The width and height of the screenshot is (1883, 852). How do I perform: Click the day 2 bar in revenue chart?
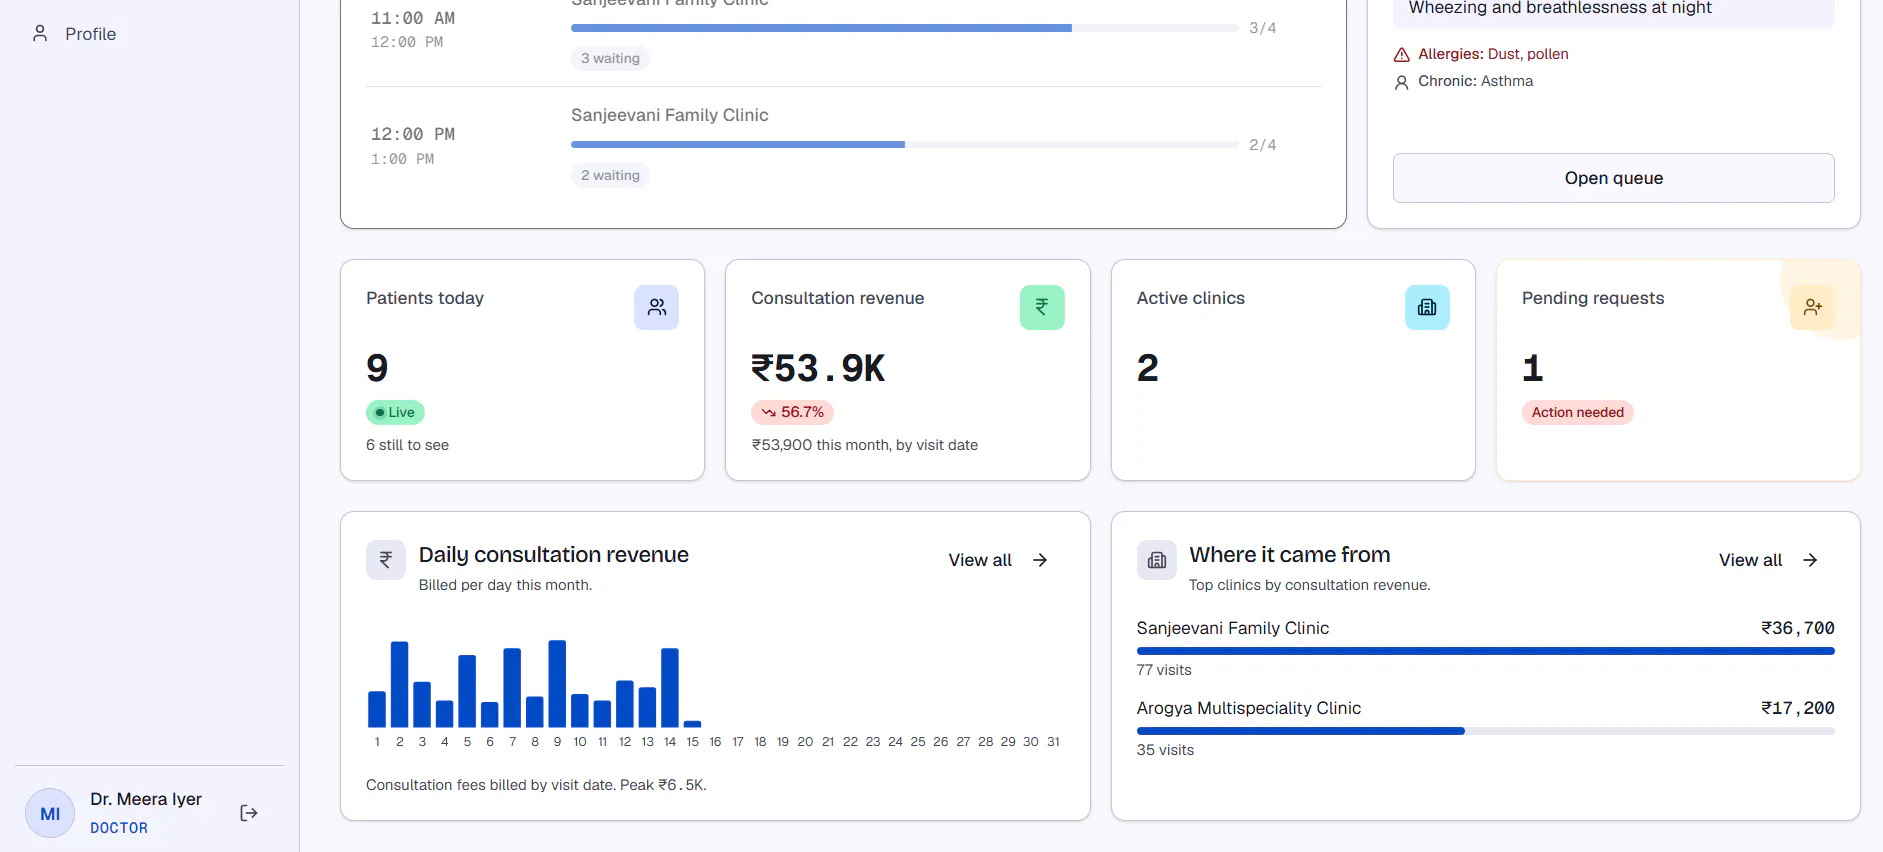399,684
